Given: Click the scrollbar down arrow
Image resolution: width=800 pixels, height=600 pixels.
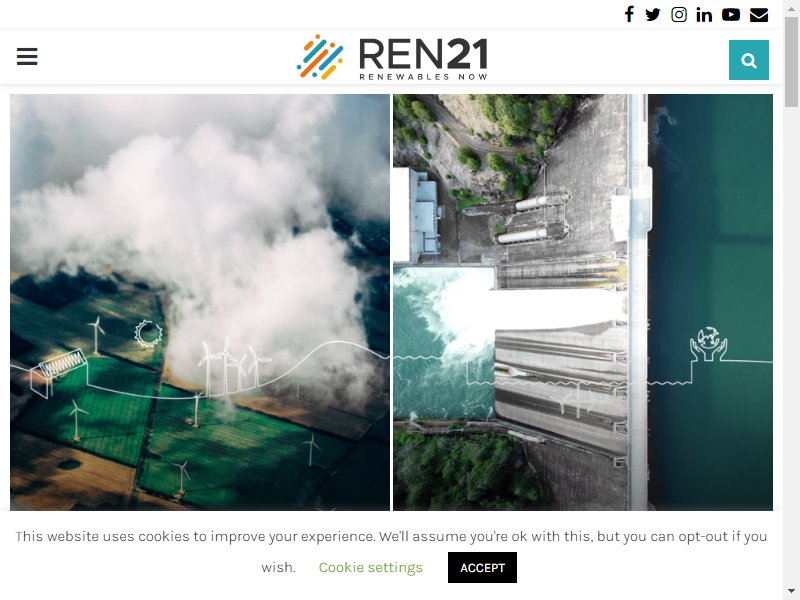Looking at the screenshot, I should [x=791, y=591].
